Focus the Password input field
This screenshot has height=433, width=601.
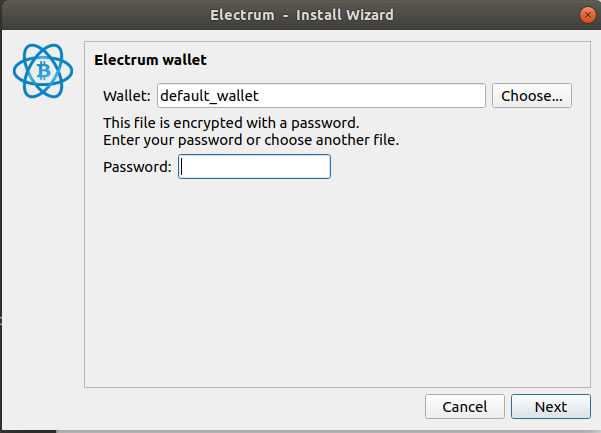254,167
